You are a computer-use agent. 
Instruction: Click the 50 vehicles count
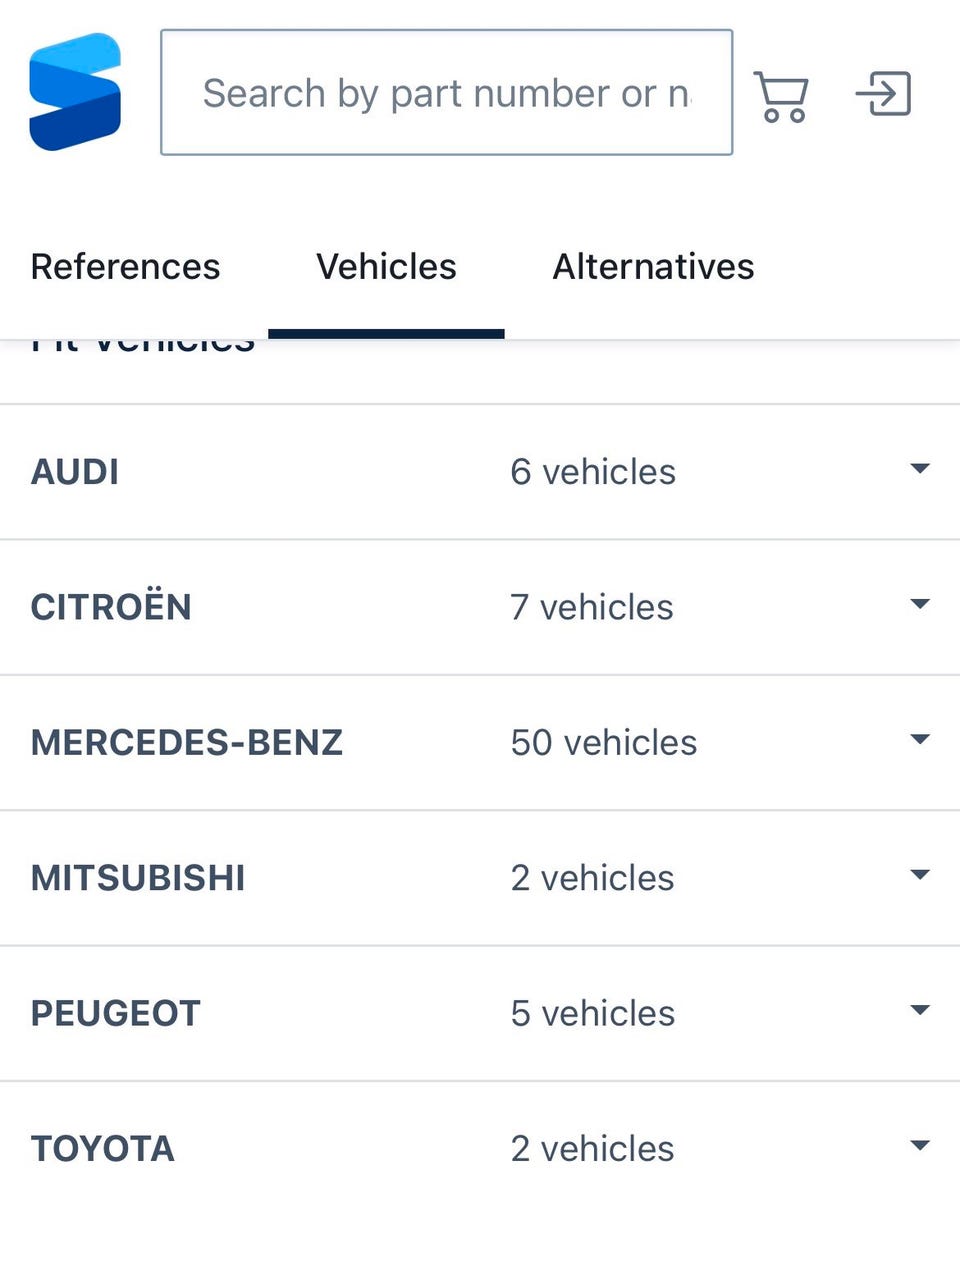603,743
